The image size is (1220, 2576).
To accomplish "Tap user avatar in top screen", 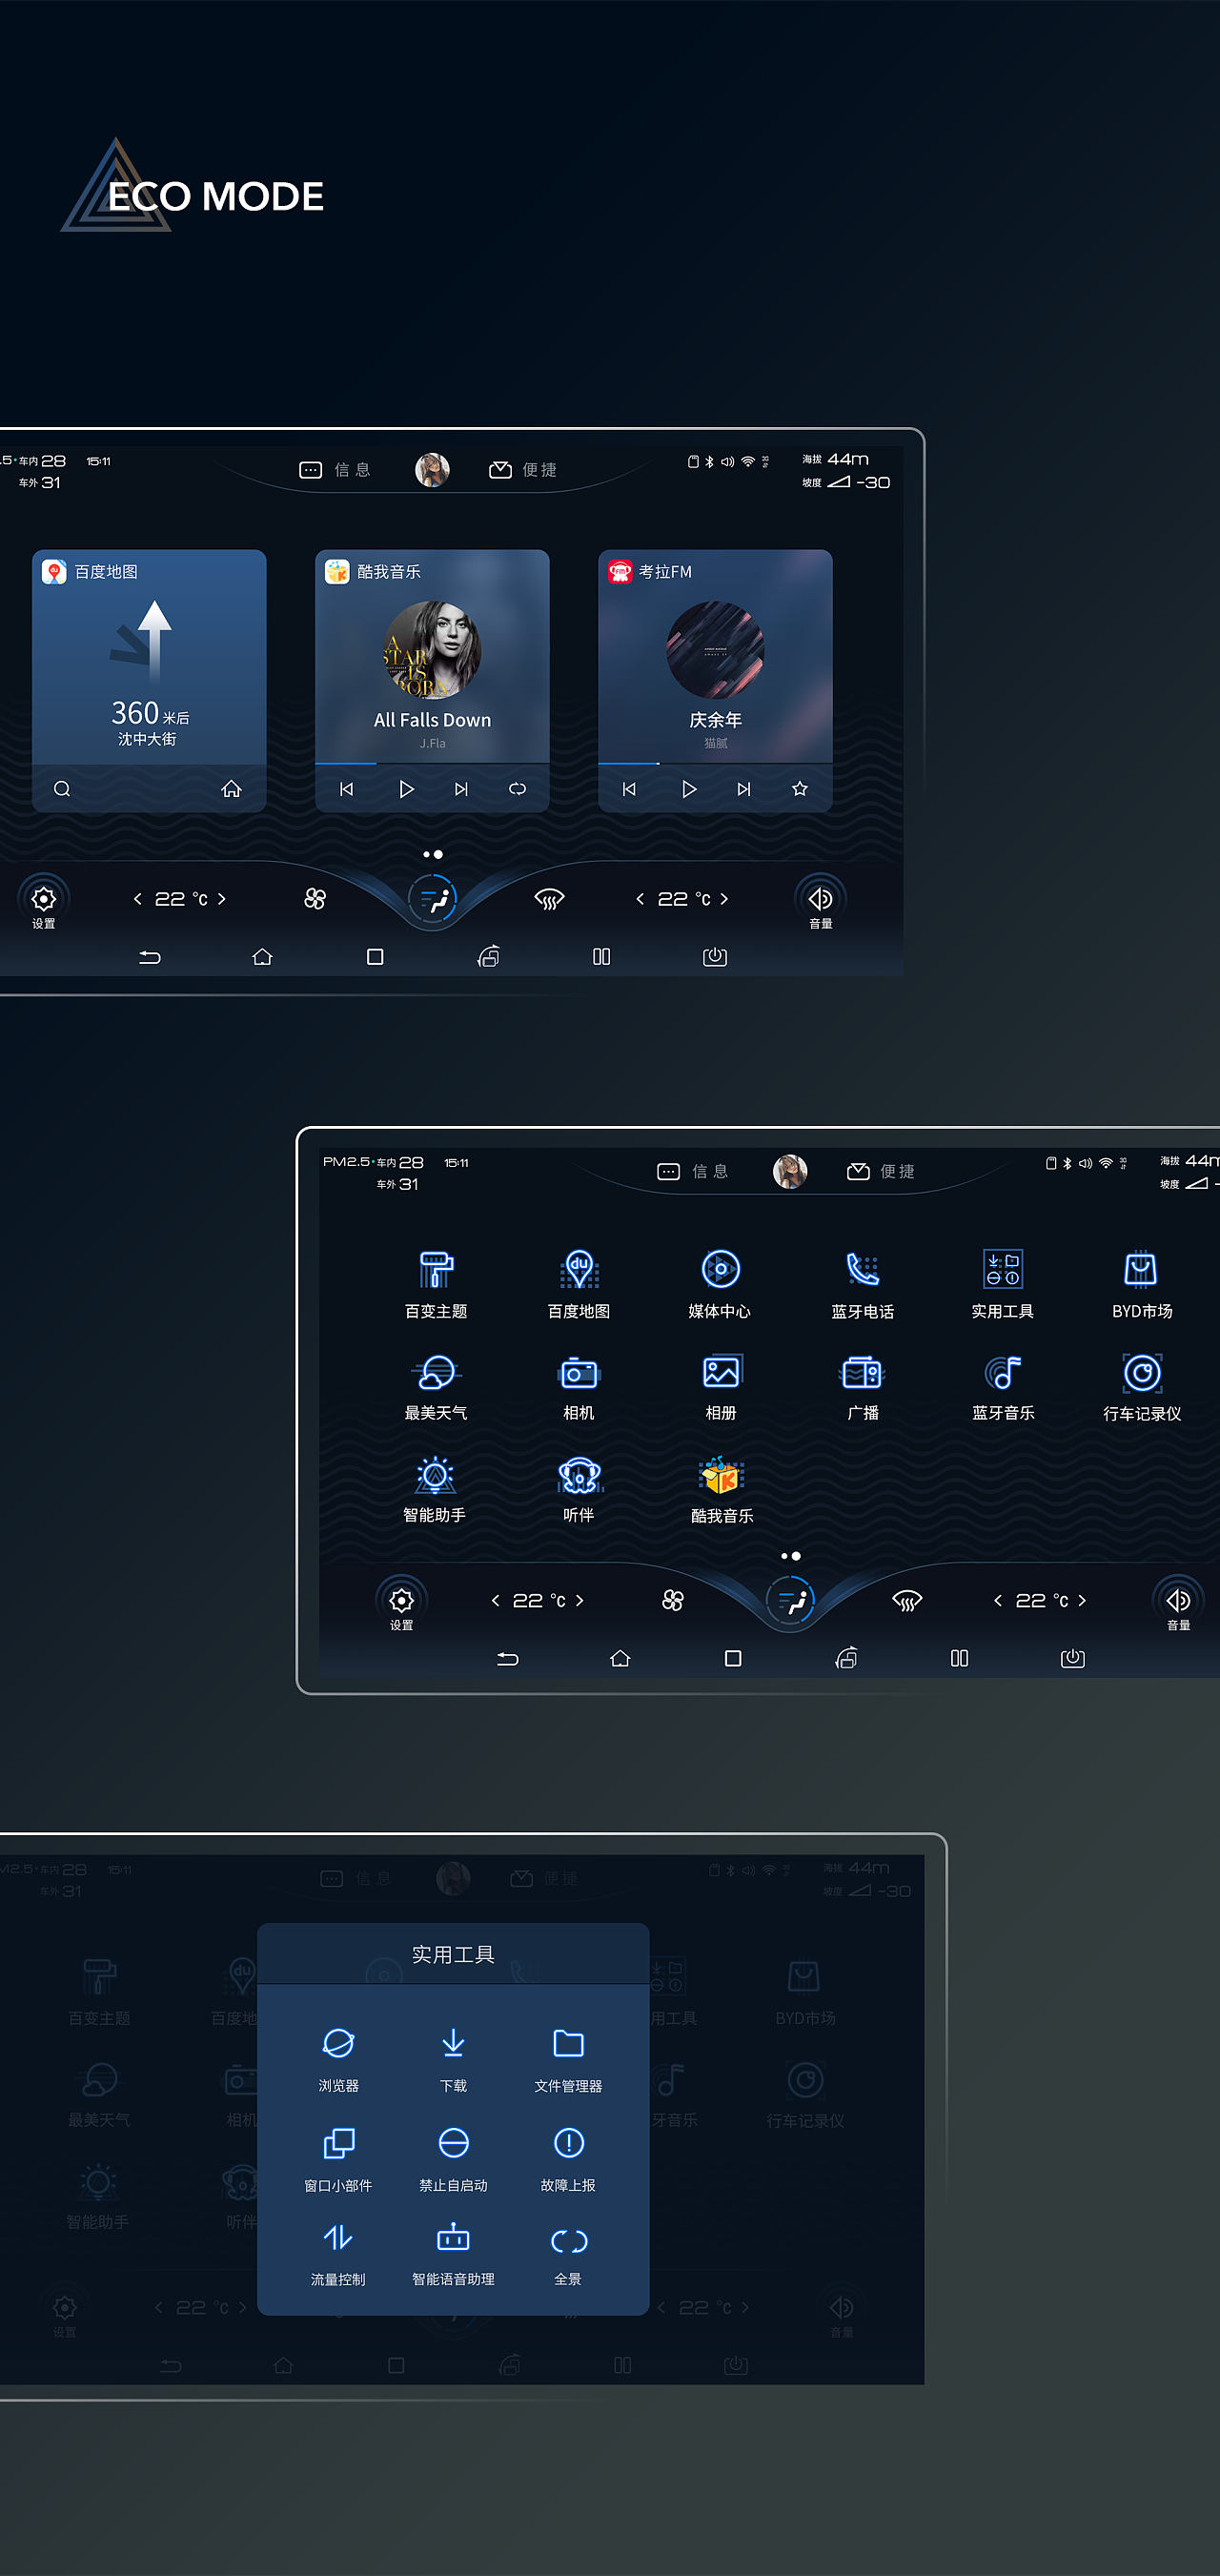I will (432, 470).
